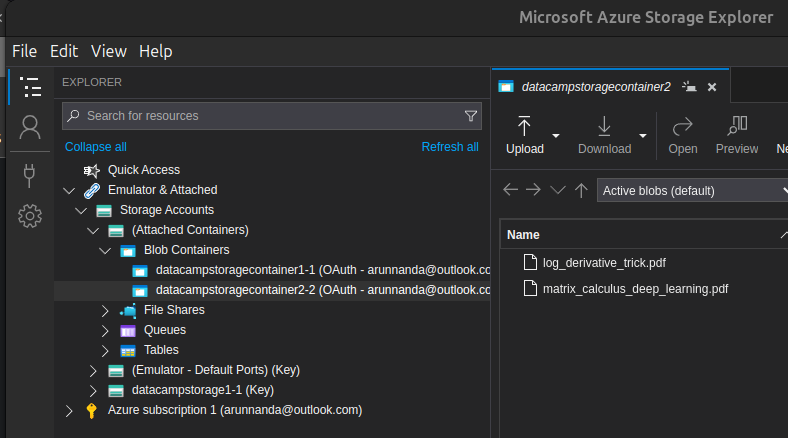Click the Azure subscription key icon
The width and height of the screenshot is (788, 438).
(91, 410)
